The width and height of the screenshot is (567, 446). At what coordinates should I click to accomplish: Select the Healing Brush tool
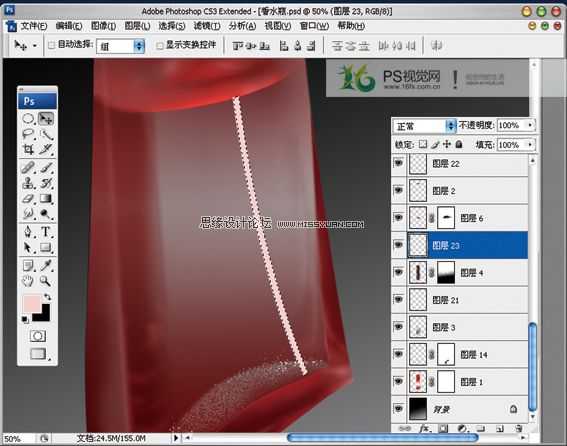tap(28, 167)
